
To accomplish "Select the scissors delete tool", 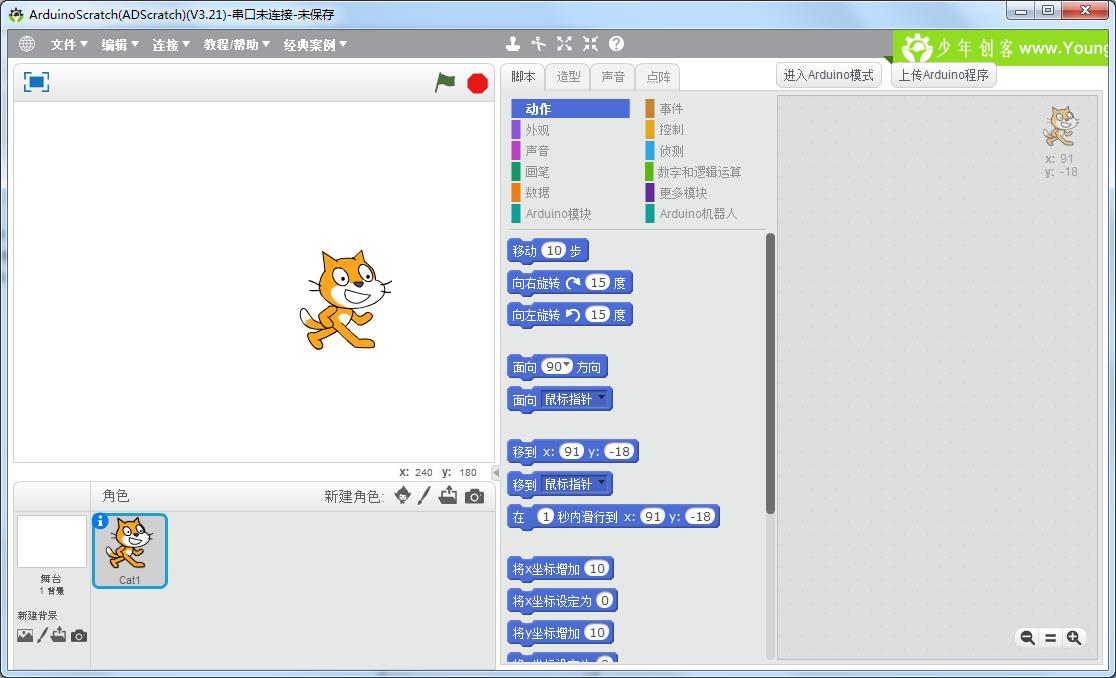I will click(538, 44).
